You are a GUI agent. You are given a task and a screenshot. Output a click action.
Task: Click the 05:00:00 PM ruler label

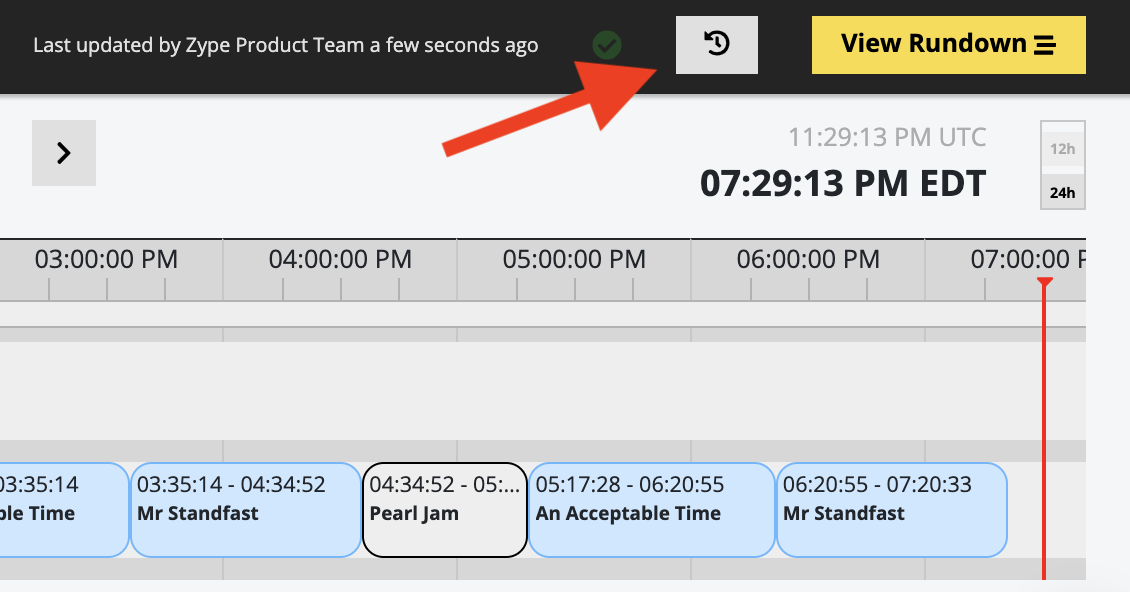click(x=574, y=259)
